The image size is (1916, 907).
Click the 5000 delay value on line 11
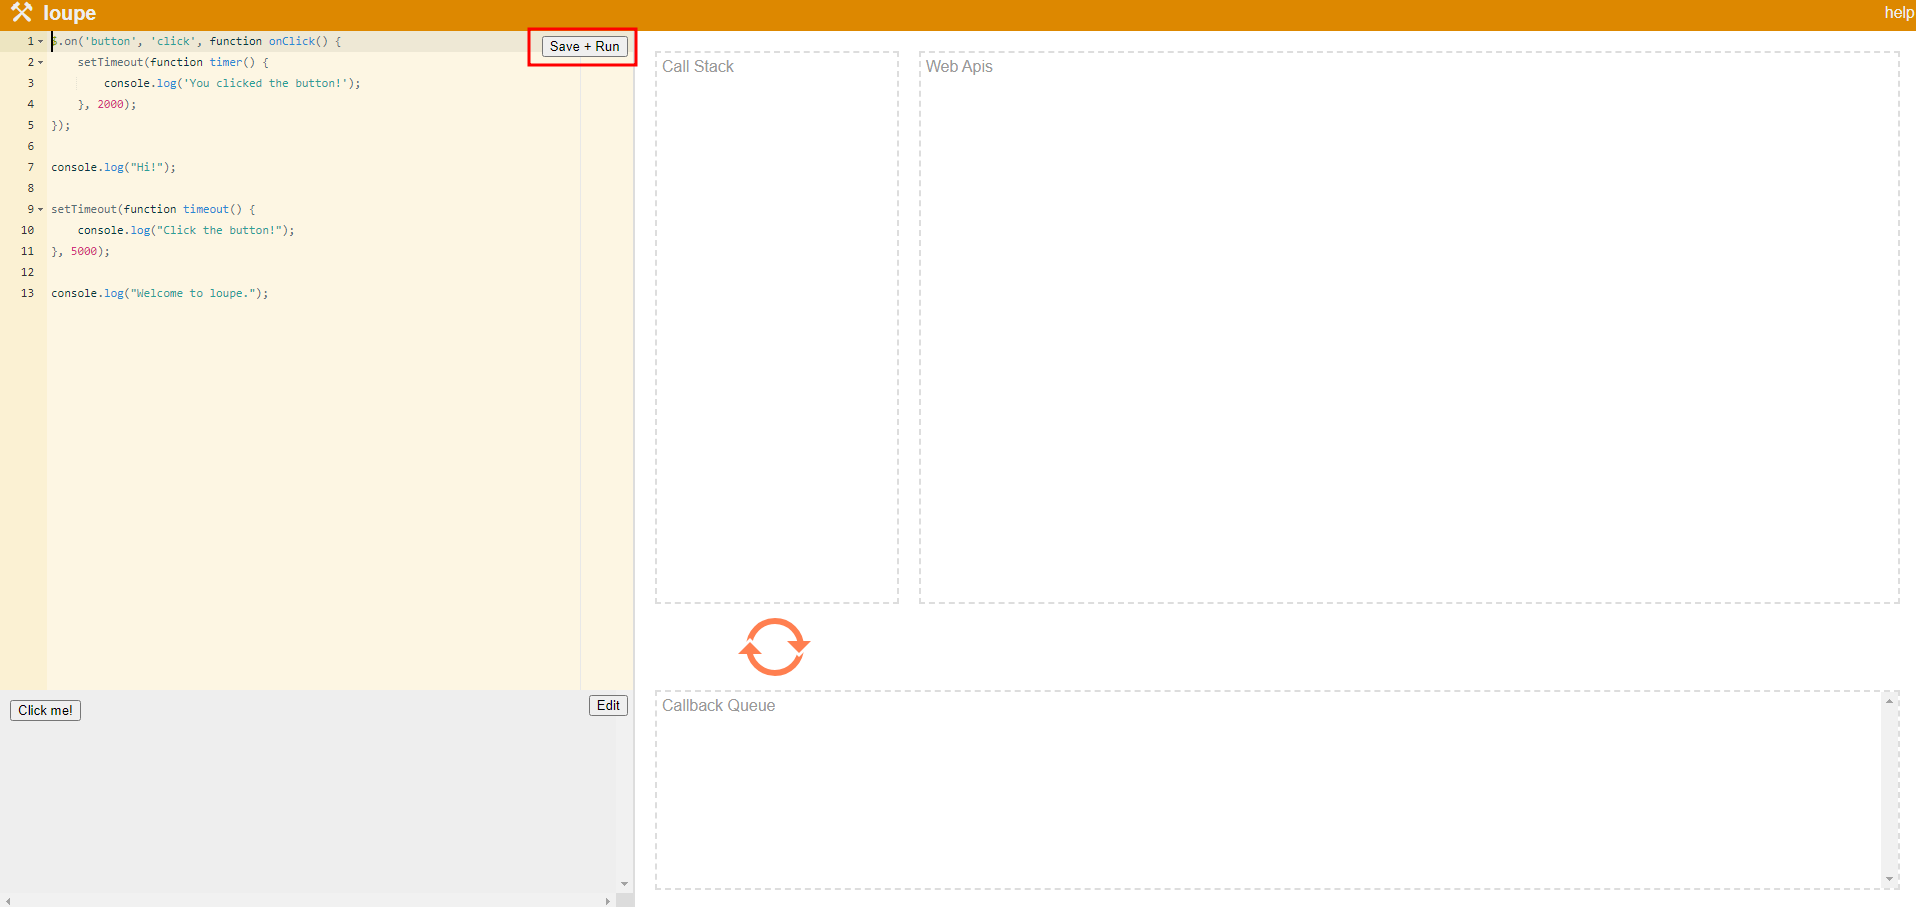point(84,251)
